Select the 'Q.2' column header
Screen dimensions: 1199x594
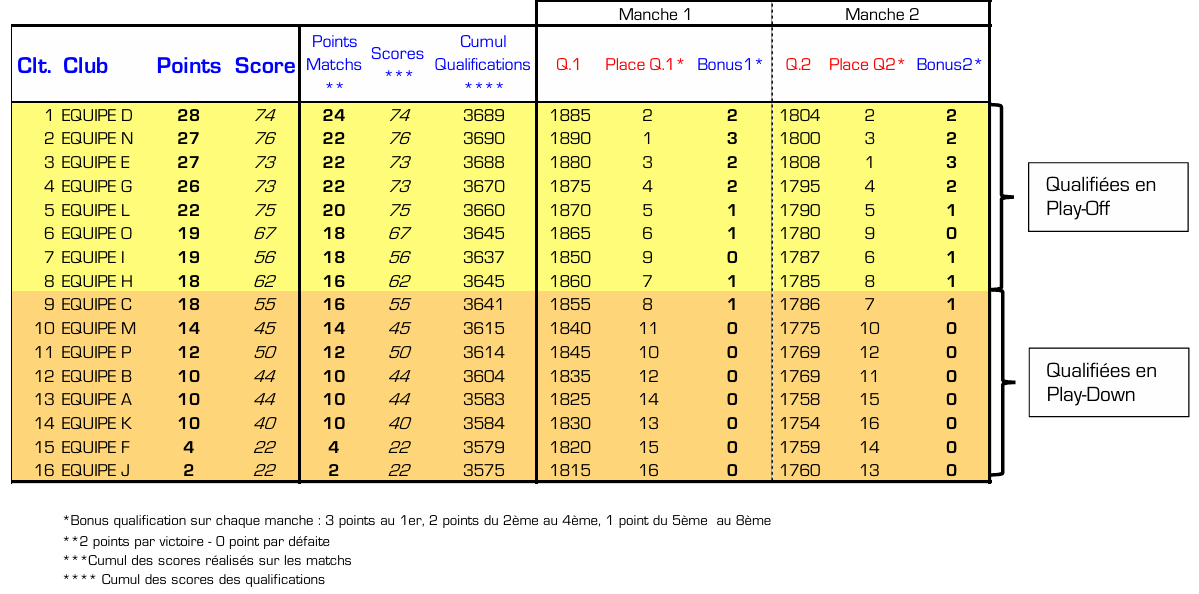coord(798,65)
